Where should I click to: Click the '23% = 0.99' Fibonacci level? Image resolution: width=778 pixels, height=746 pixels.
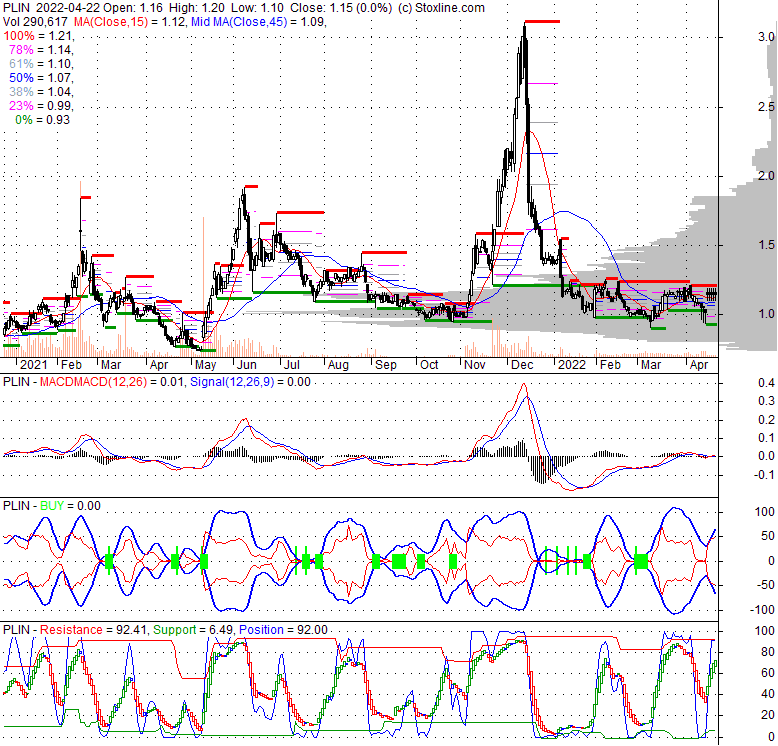tap(41, 105)
